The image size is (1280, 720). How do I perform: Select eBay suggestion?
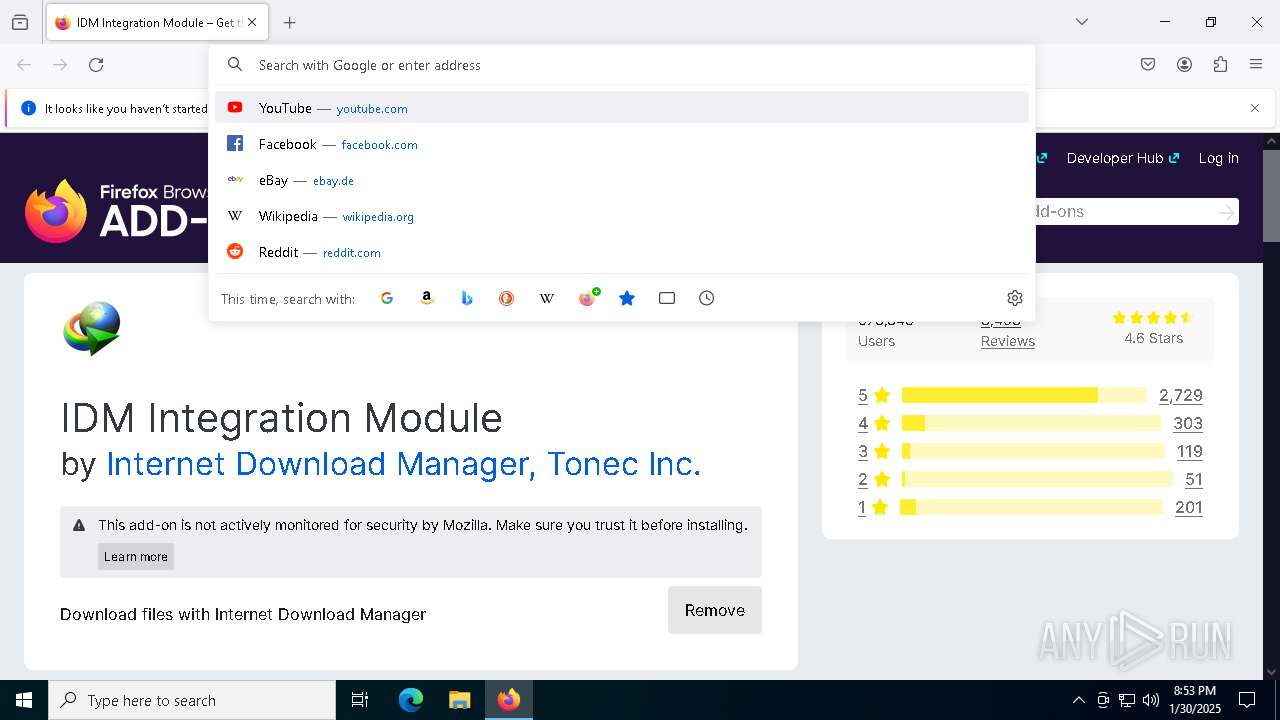tap(622, 180)
